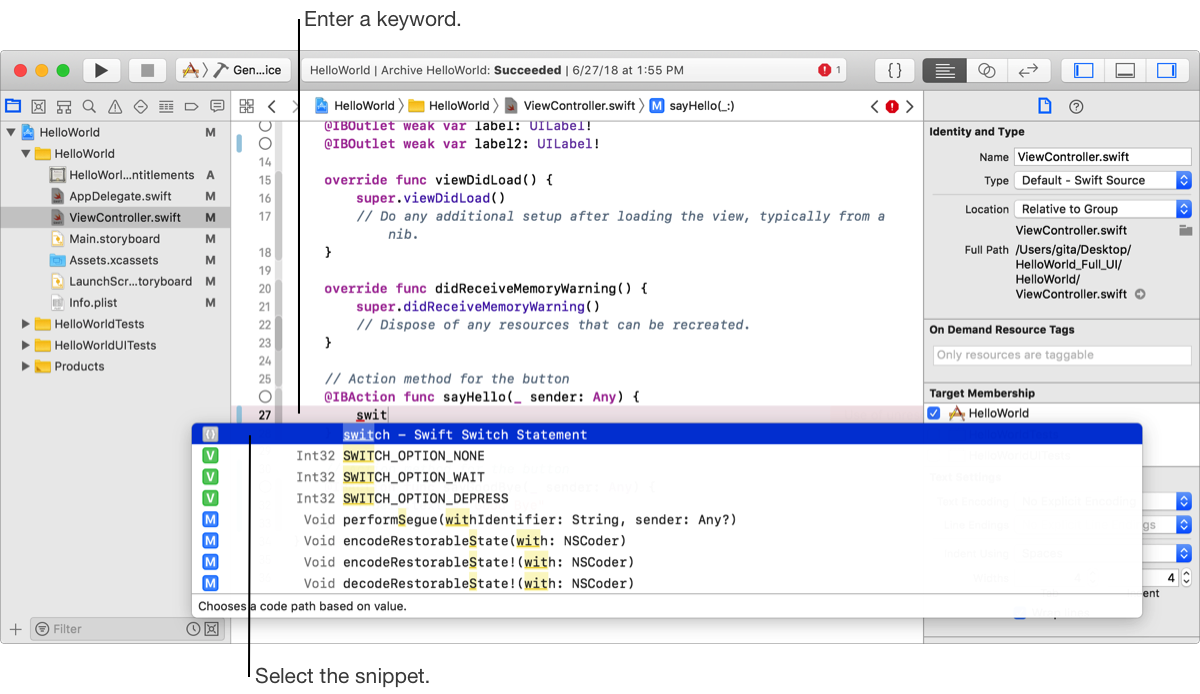
Task: Choose decodeRestorableState!(with:) completion
Action: click(x=667, y=584)
